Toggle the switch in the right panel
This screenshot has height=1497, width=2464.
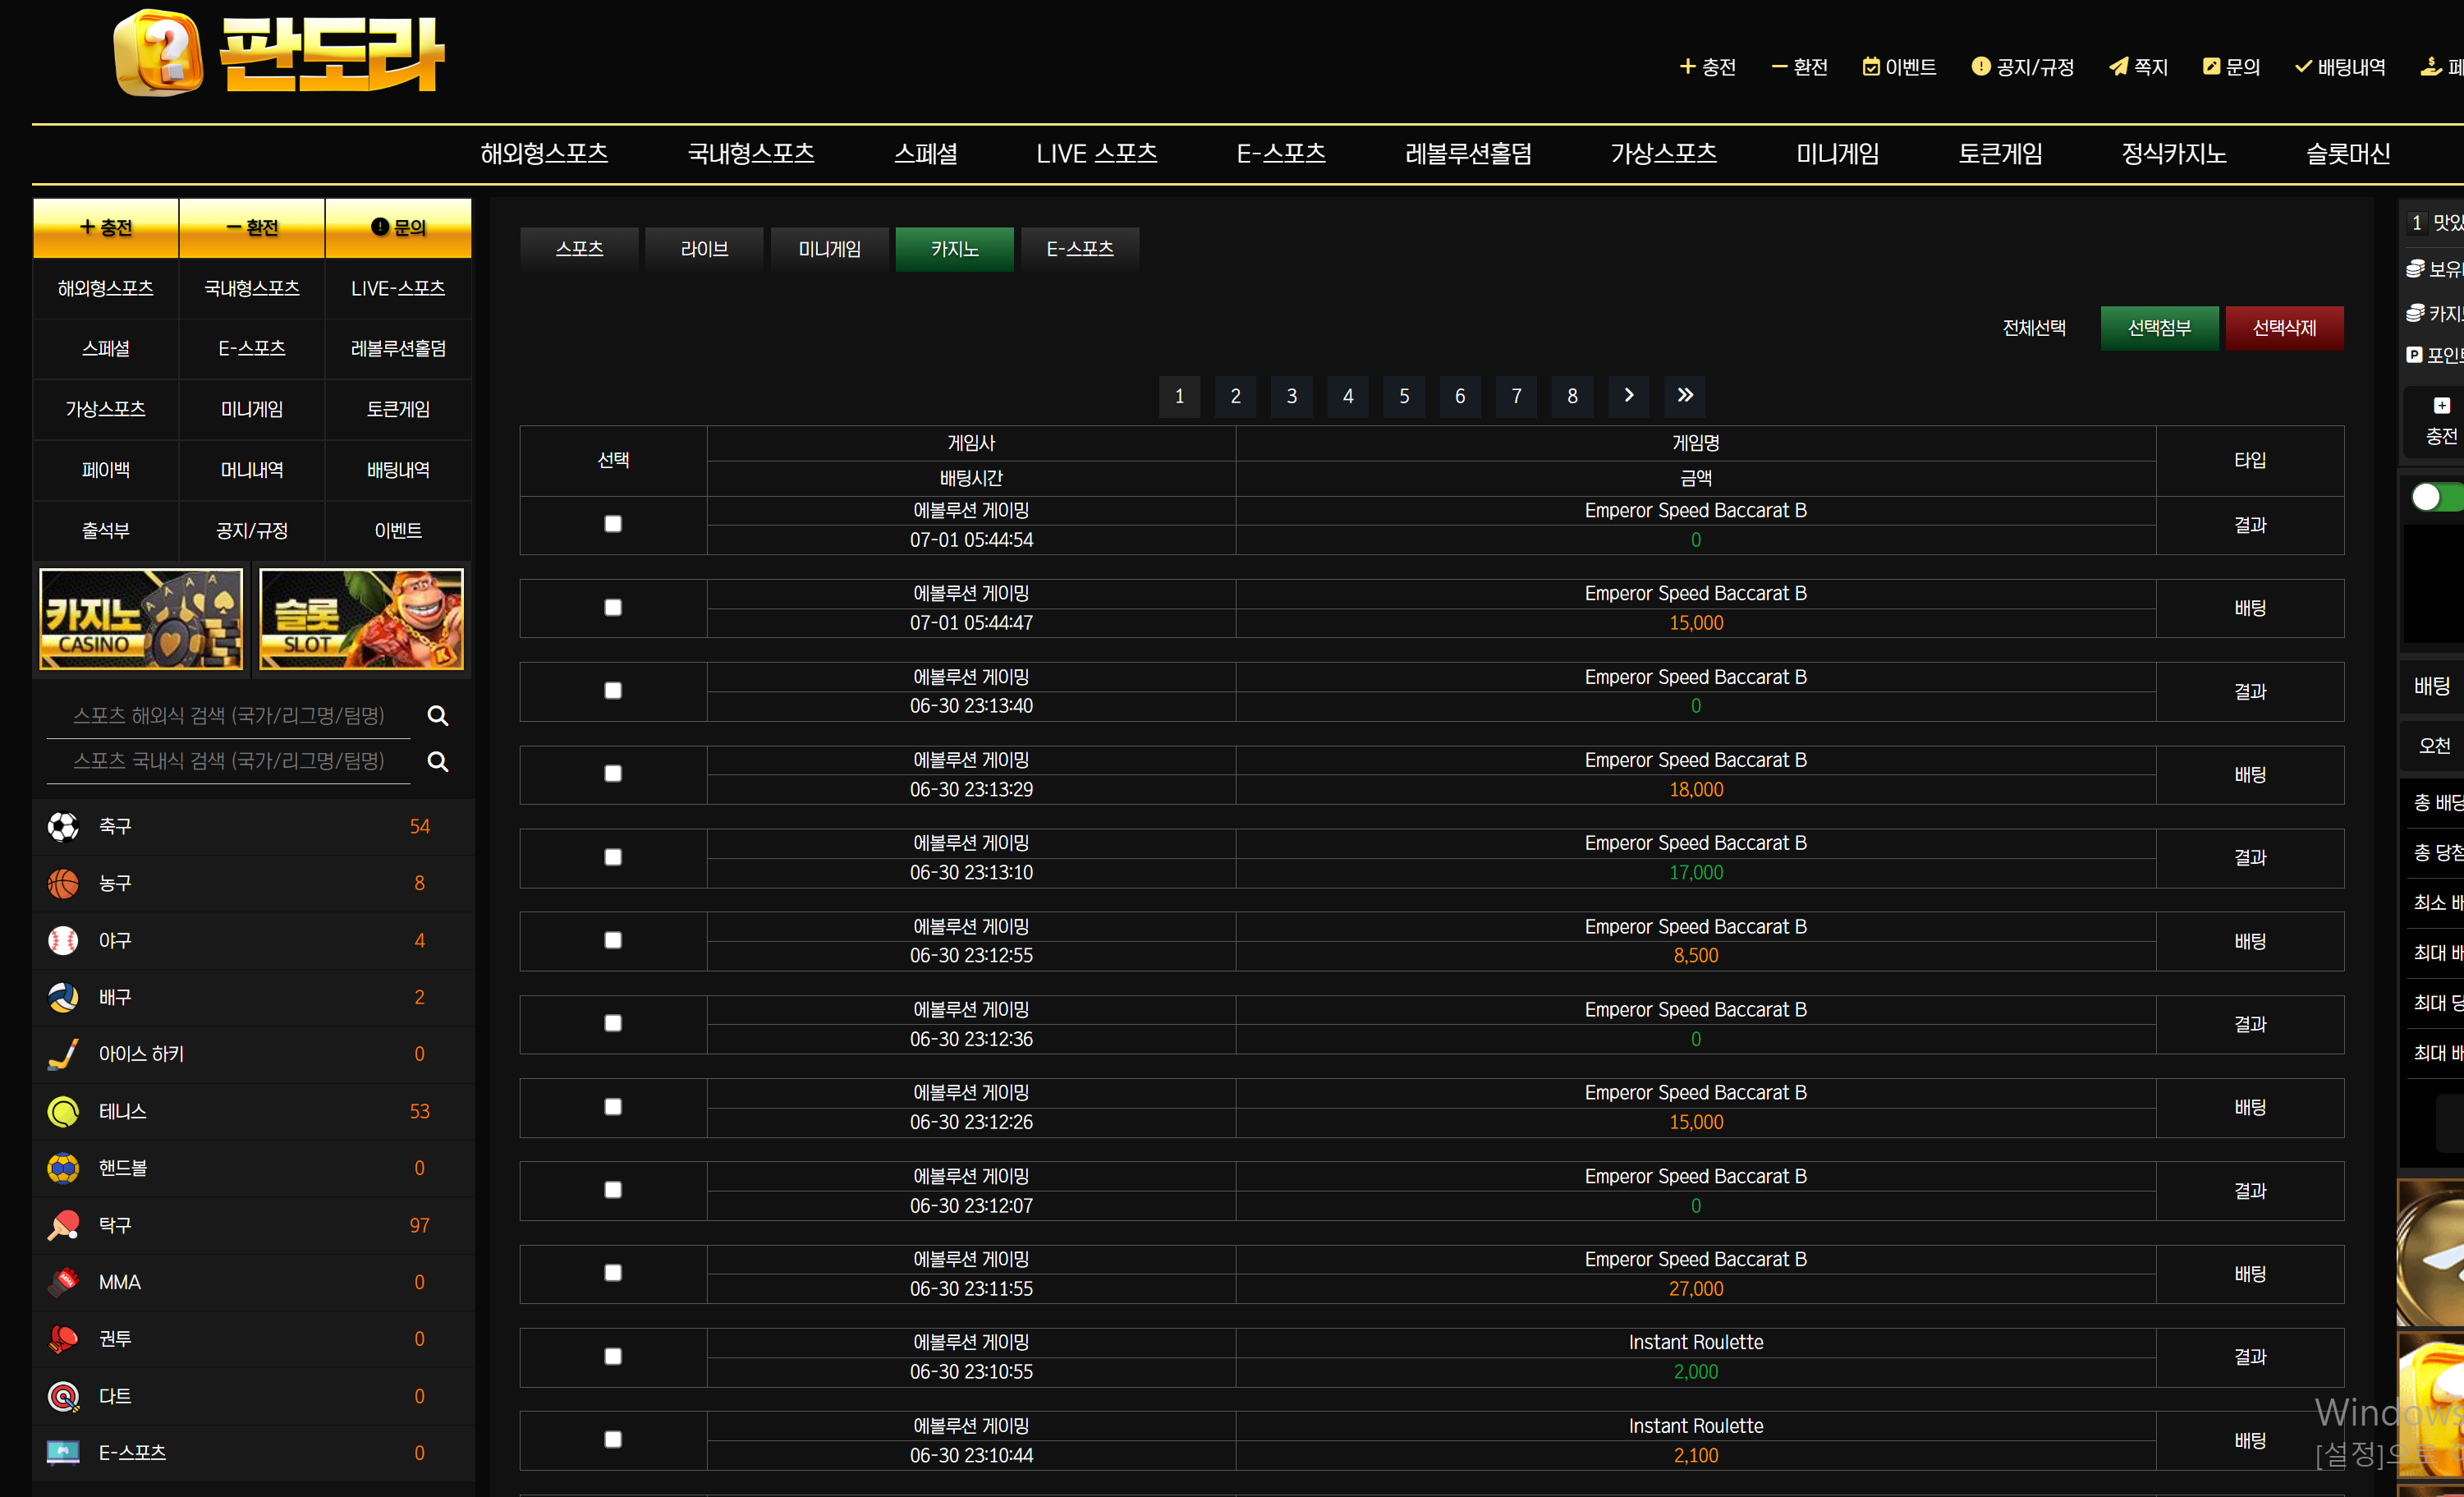2436,497
